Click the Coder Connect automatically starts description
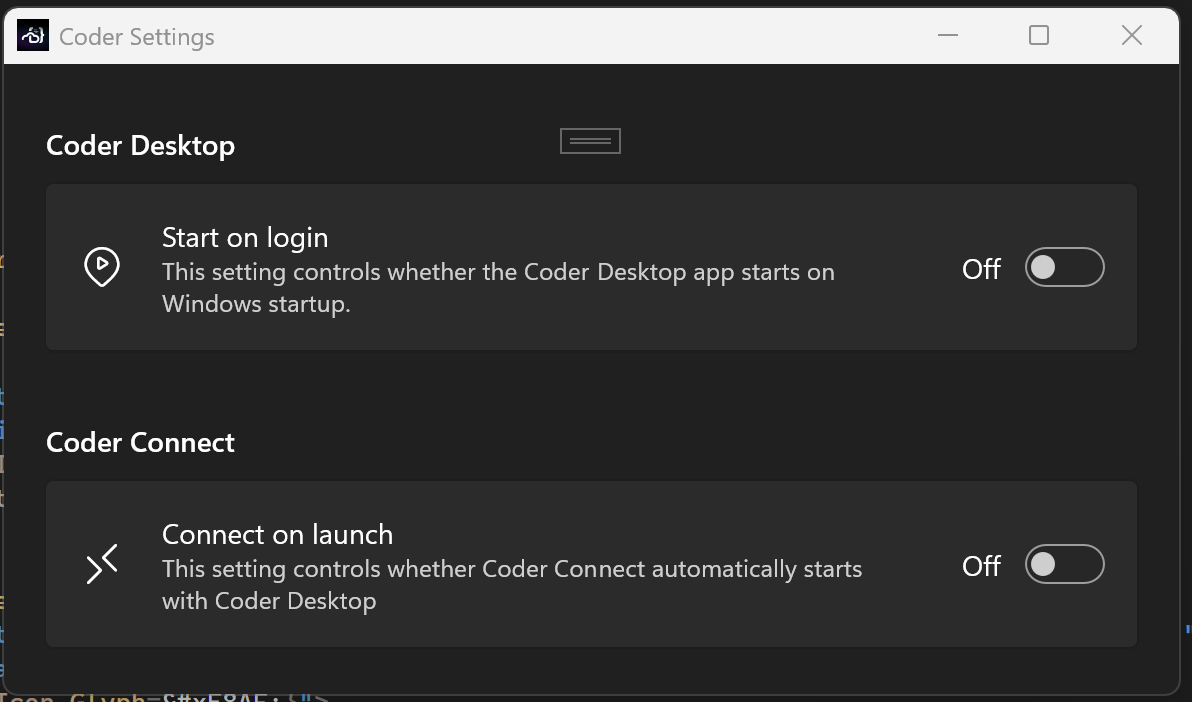Screen dimensions: 1192x702 pyautogui.click(x=512, y=585)
